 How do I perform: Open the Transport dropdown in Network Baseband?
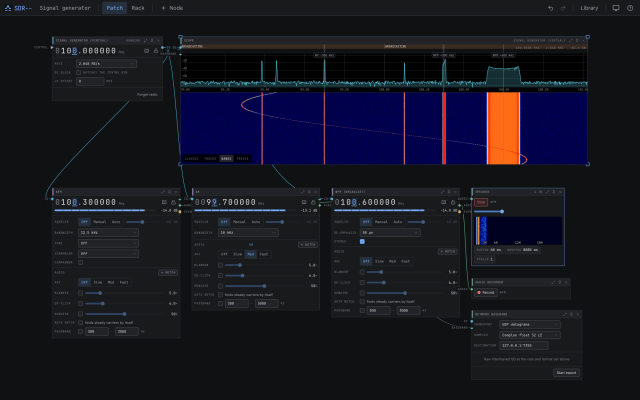click(x=530, y=324)
